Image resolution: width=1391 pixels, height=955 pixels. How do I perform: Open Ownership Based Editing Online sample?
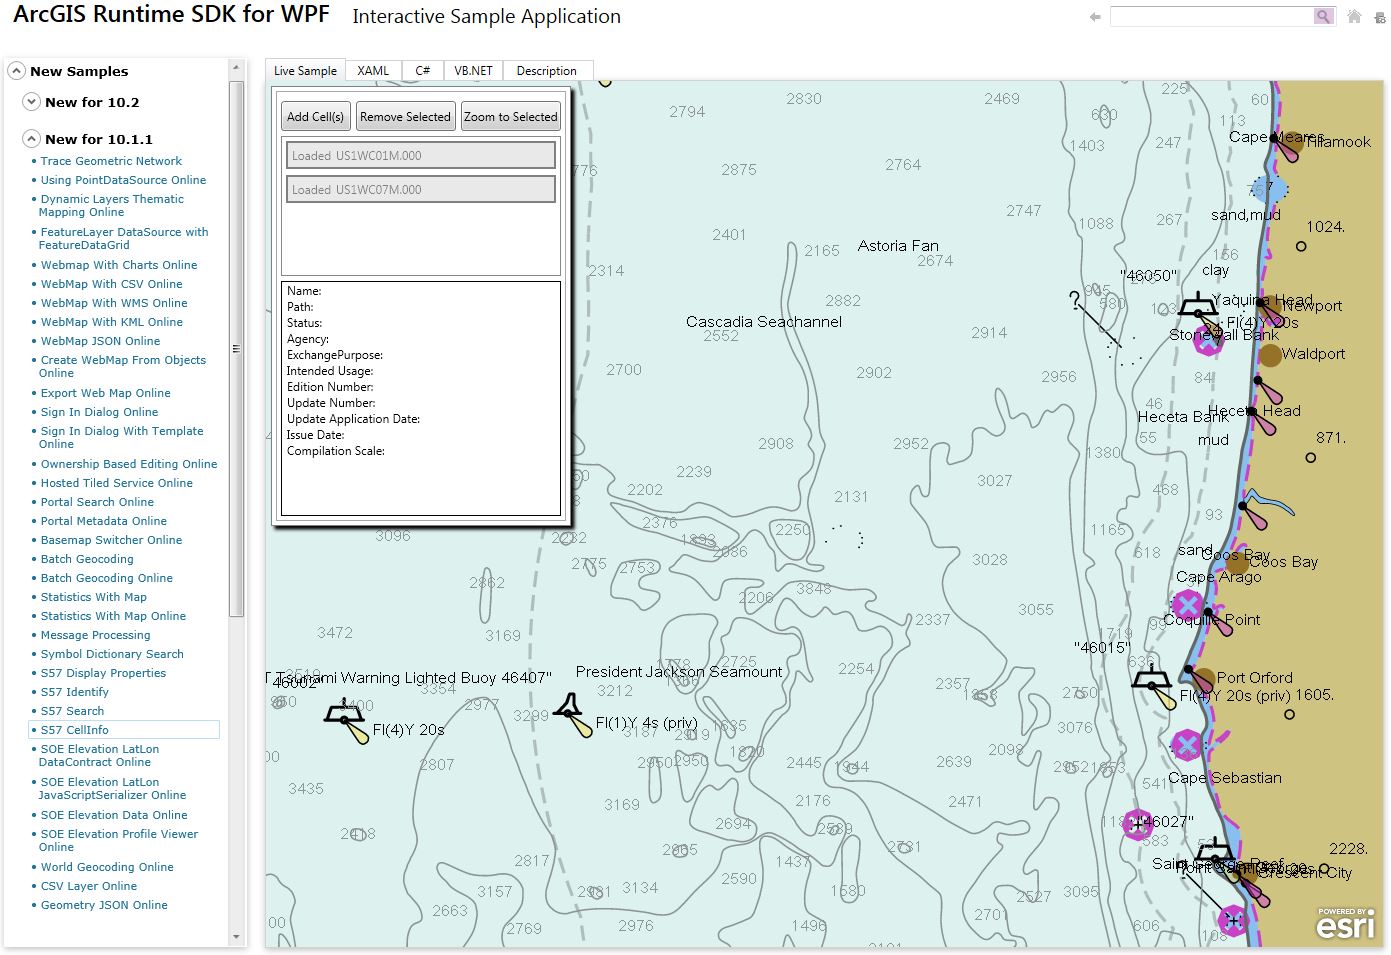129,464
